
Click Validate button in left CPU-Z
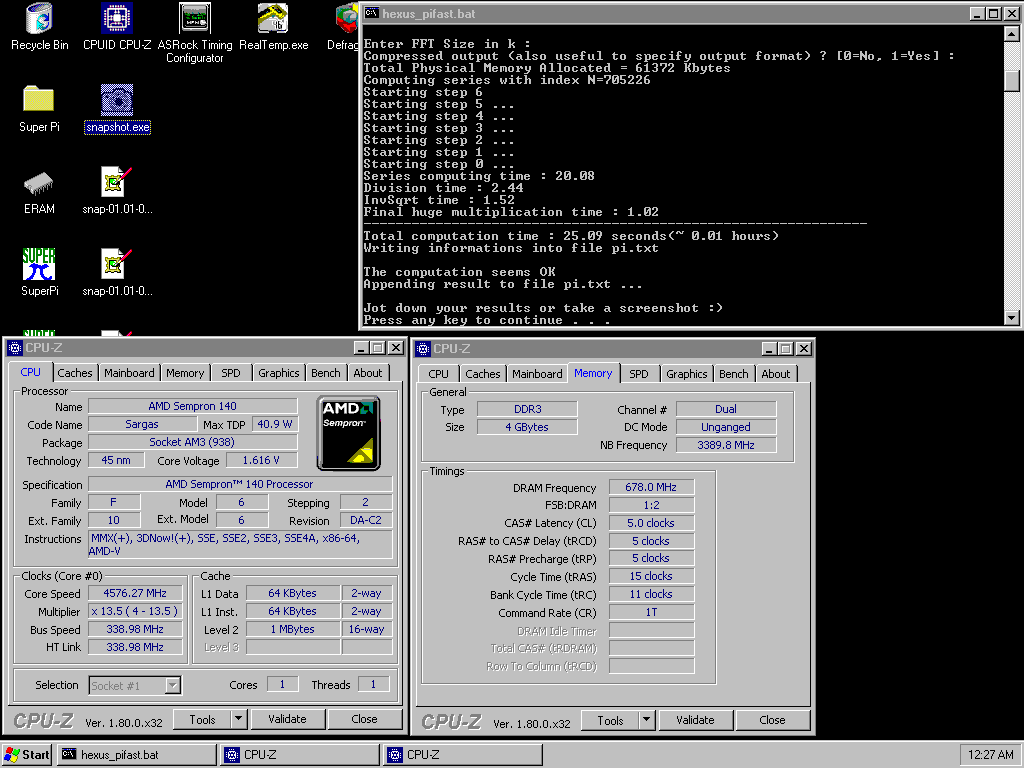coord(287,719)
